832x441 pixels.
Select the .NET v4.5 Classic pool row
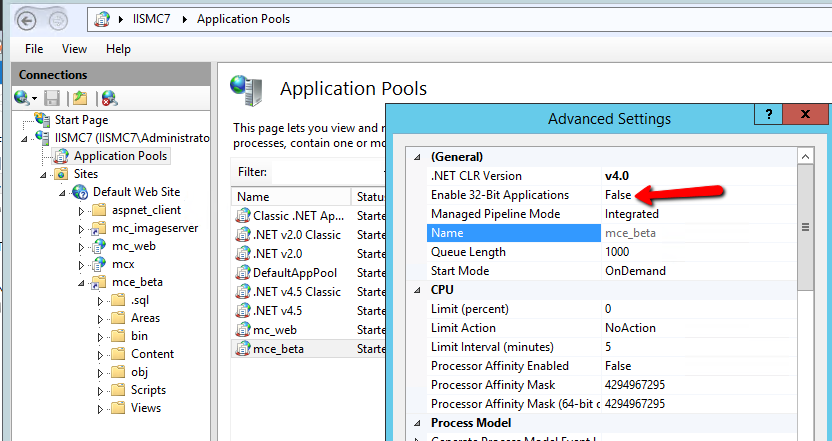click(309, 292)
